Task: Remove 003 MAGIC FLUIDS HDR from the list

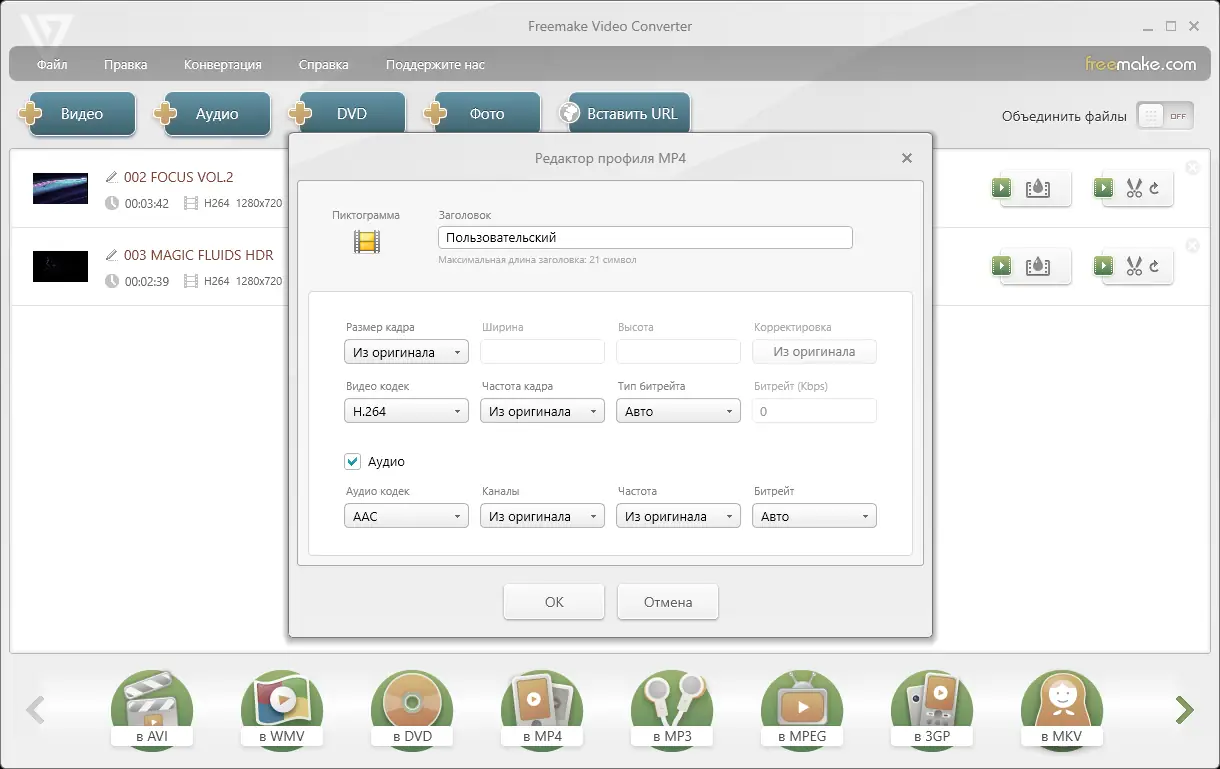Action: coord(1192,246)
